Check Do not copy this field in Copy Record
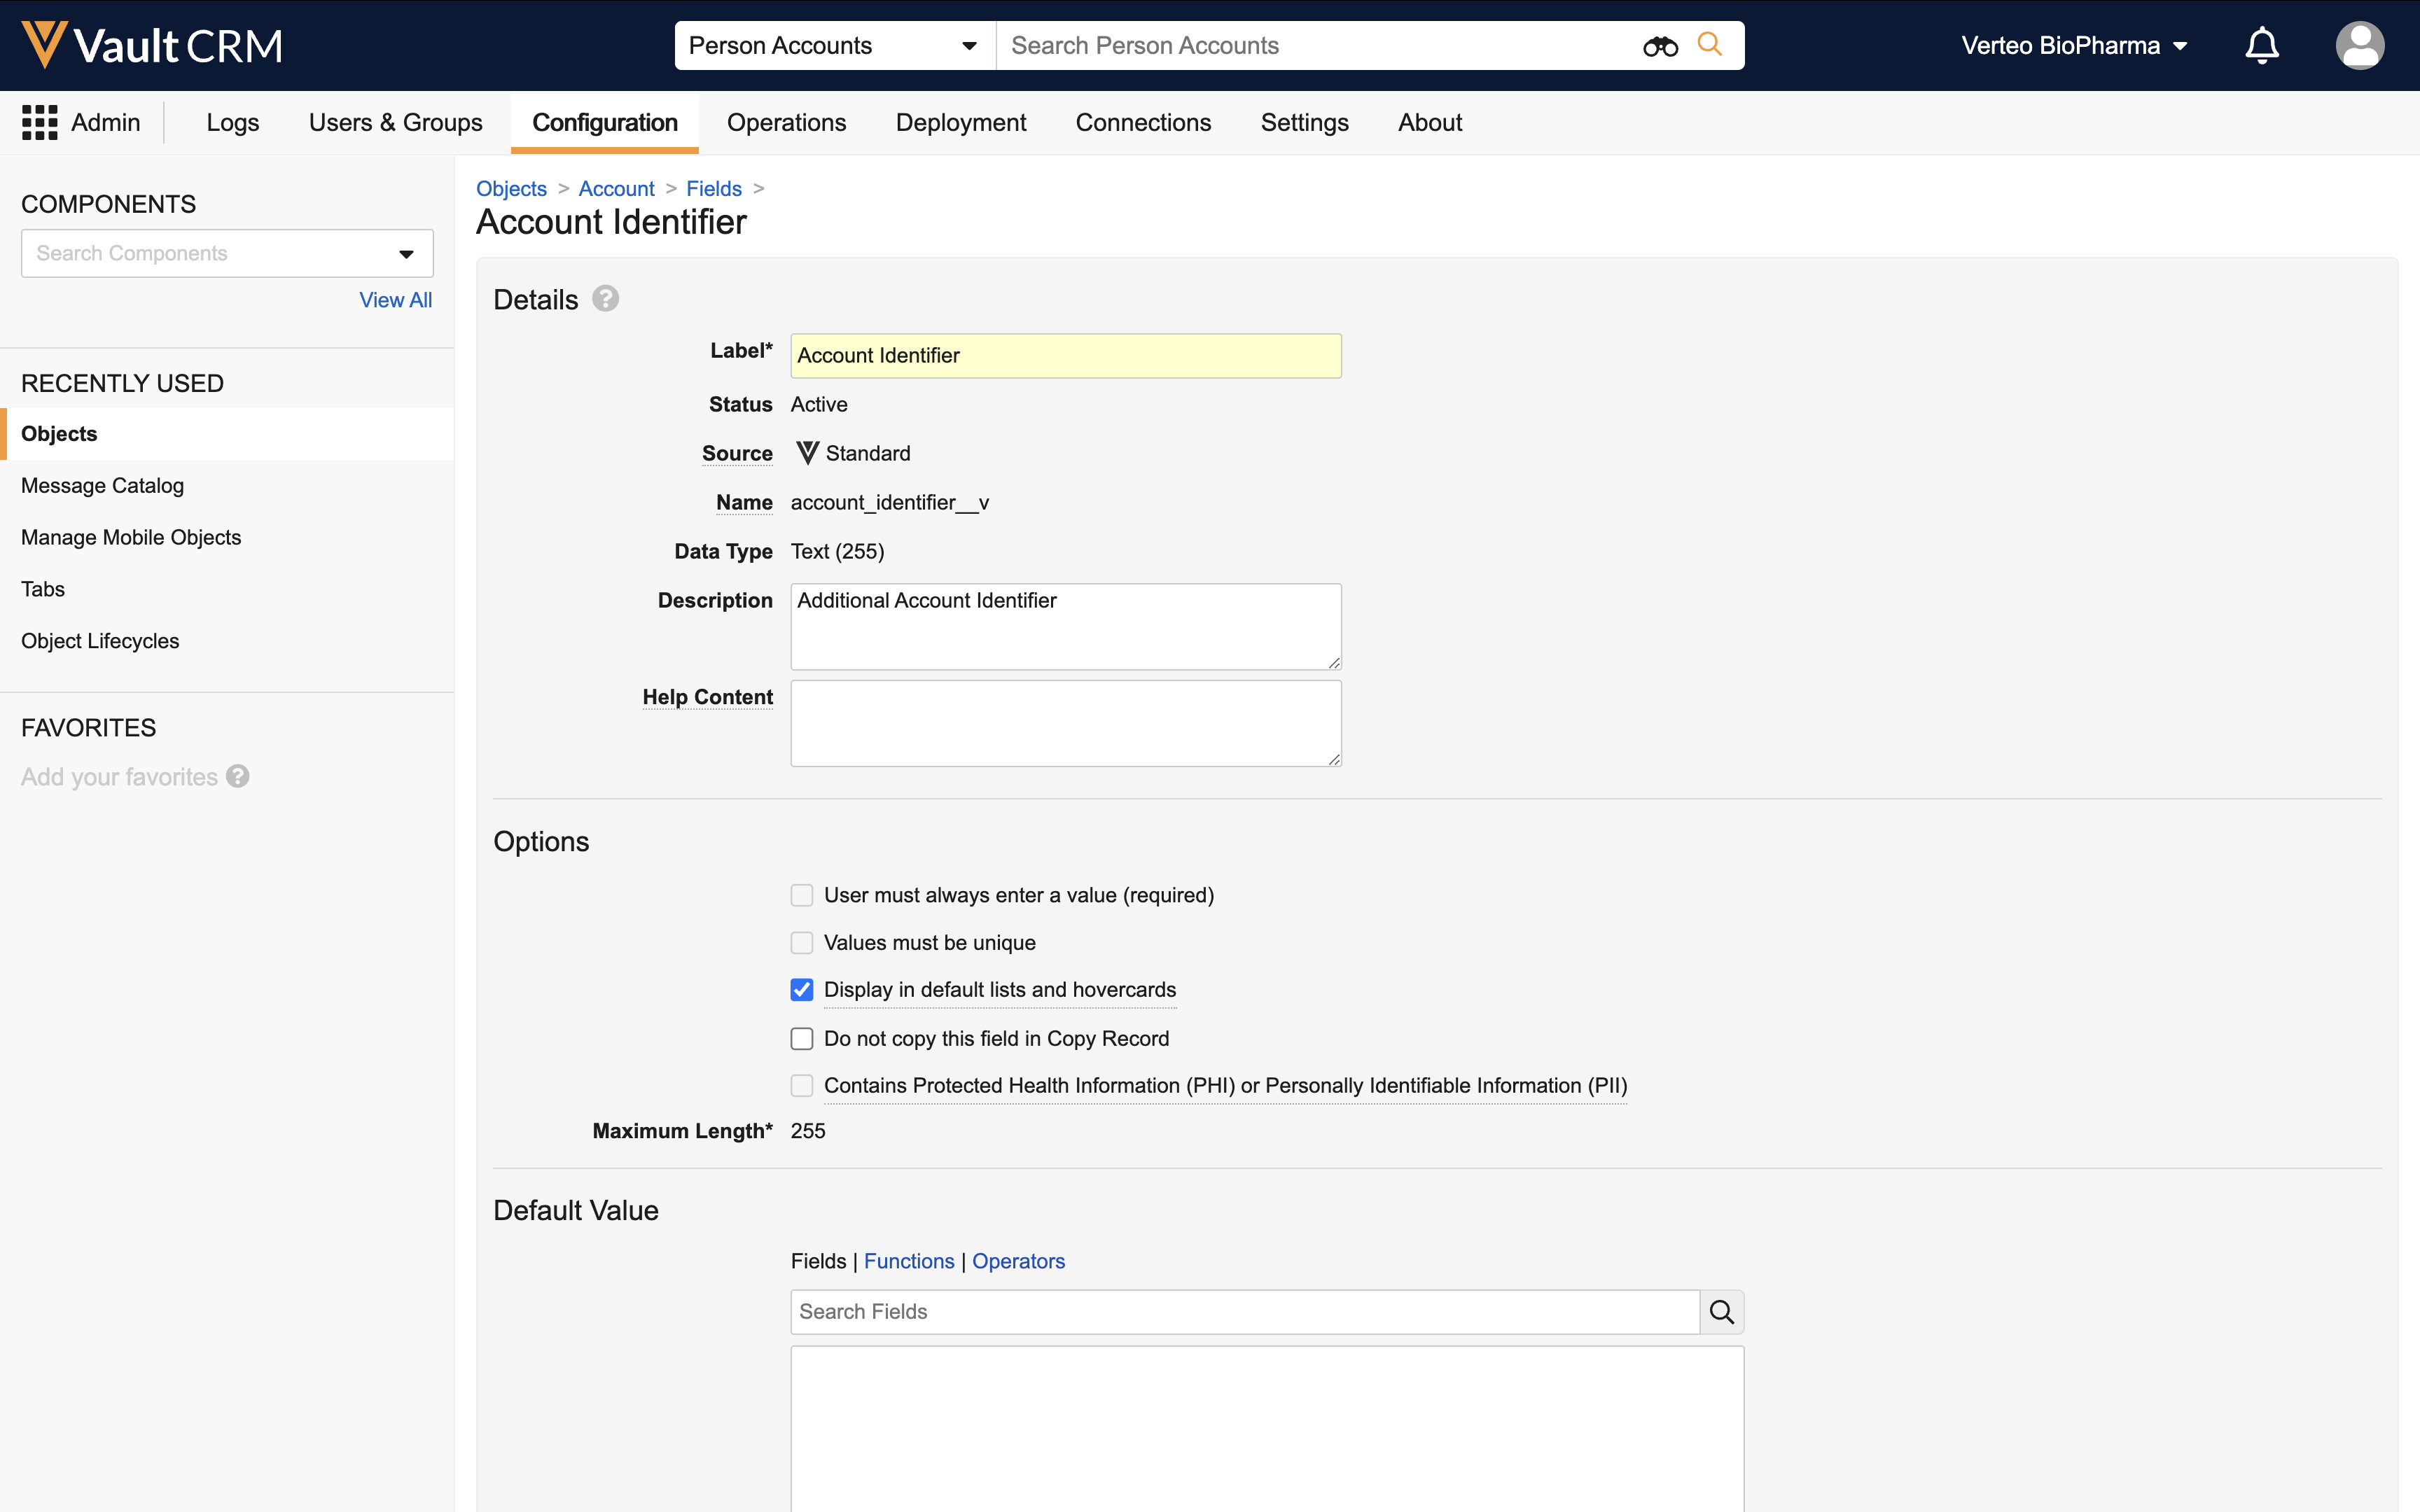The image size is (2420, 1512). click(802, 1039)
